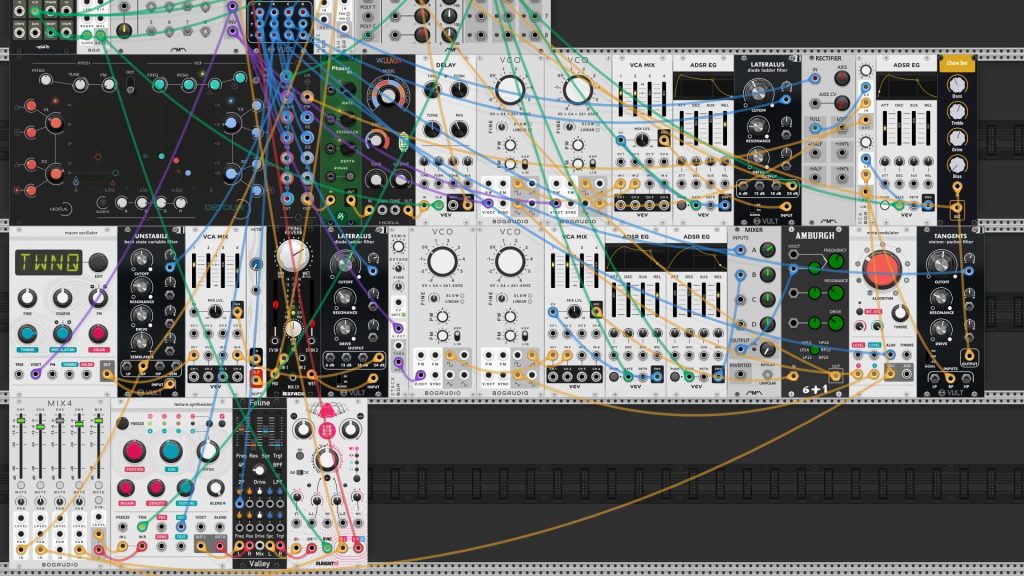Click the pink POSITION knob on texture synthesizer

pos(135,451)
